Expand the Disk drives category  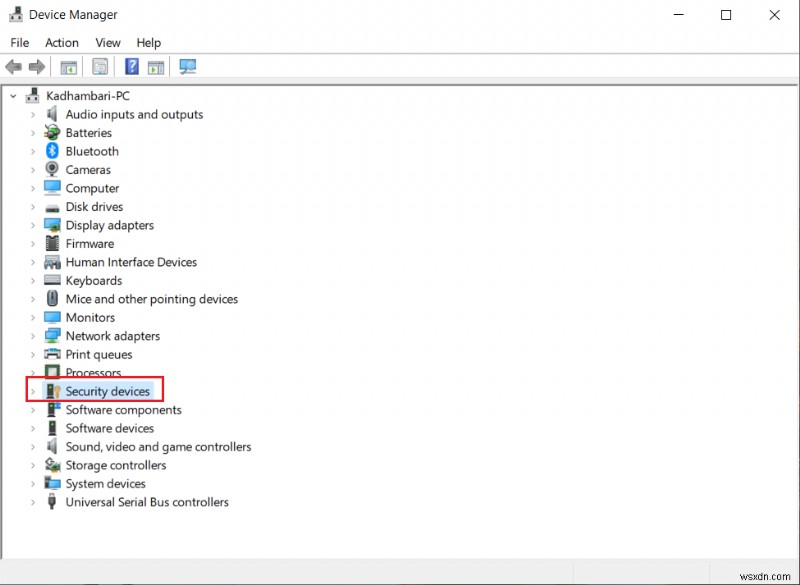(33, 207)
